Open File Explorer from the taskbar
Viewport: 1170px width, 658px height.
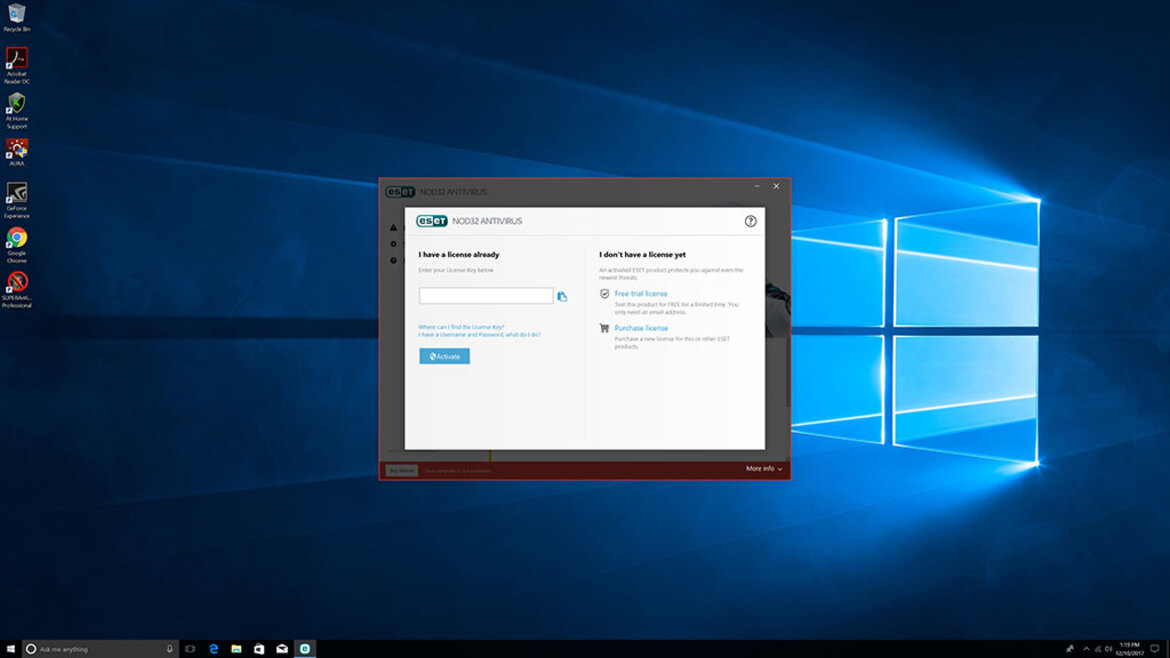(x=236, y=649)
